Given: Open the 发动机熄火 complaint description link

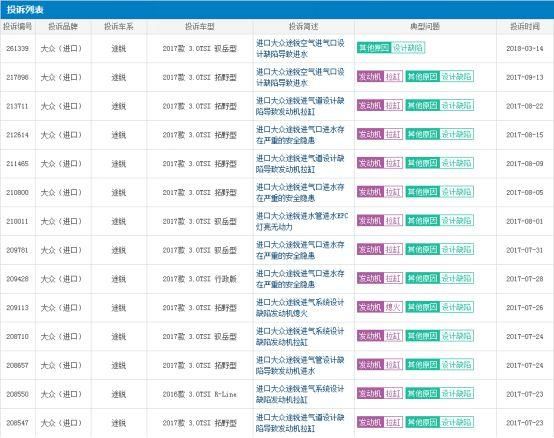Looking at the screenshot, I should (x=300, y=308).
